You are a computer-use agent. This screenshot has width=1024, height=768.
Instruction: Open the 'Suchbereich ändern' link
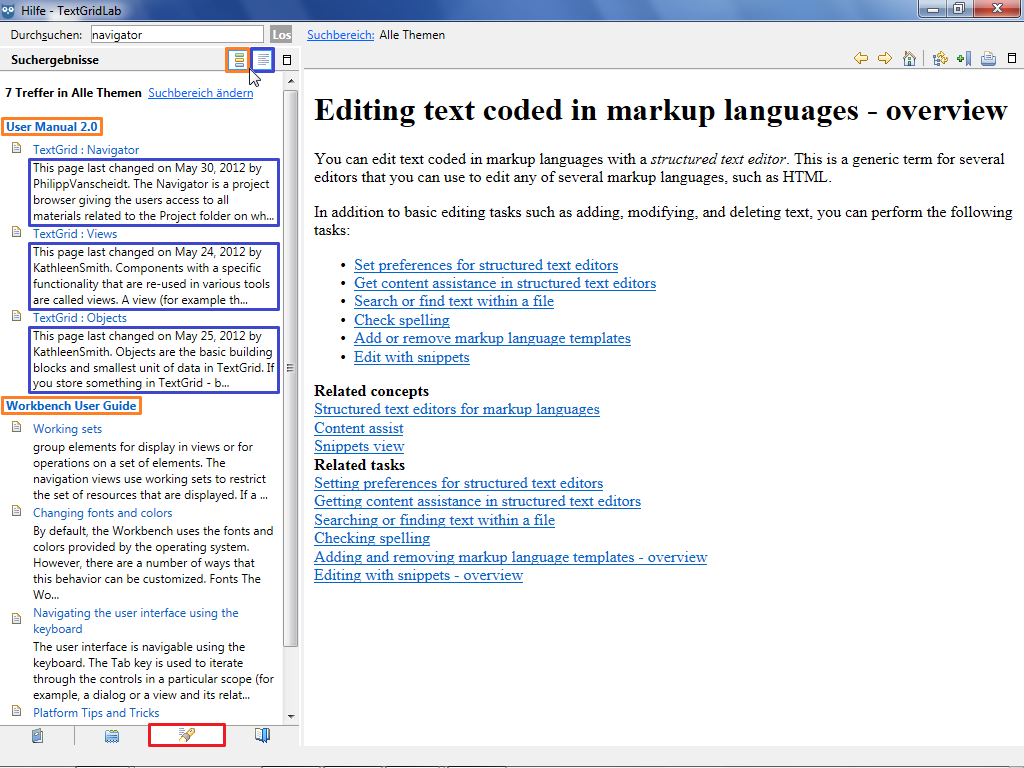click(200, 93)
